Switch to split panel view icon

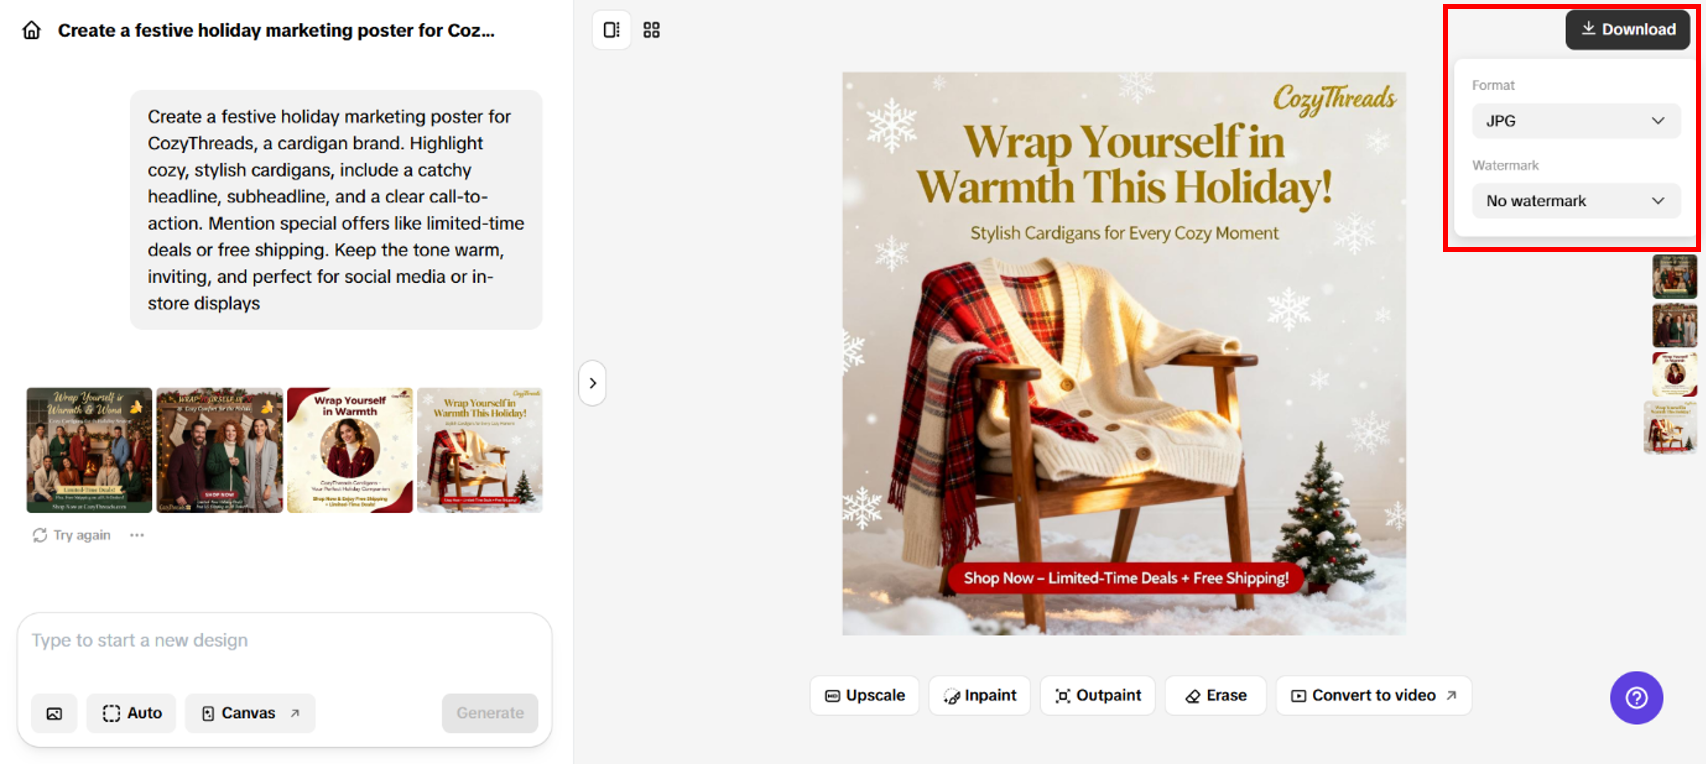tap(612, 30)
